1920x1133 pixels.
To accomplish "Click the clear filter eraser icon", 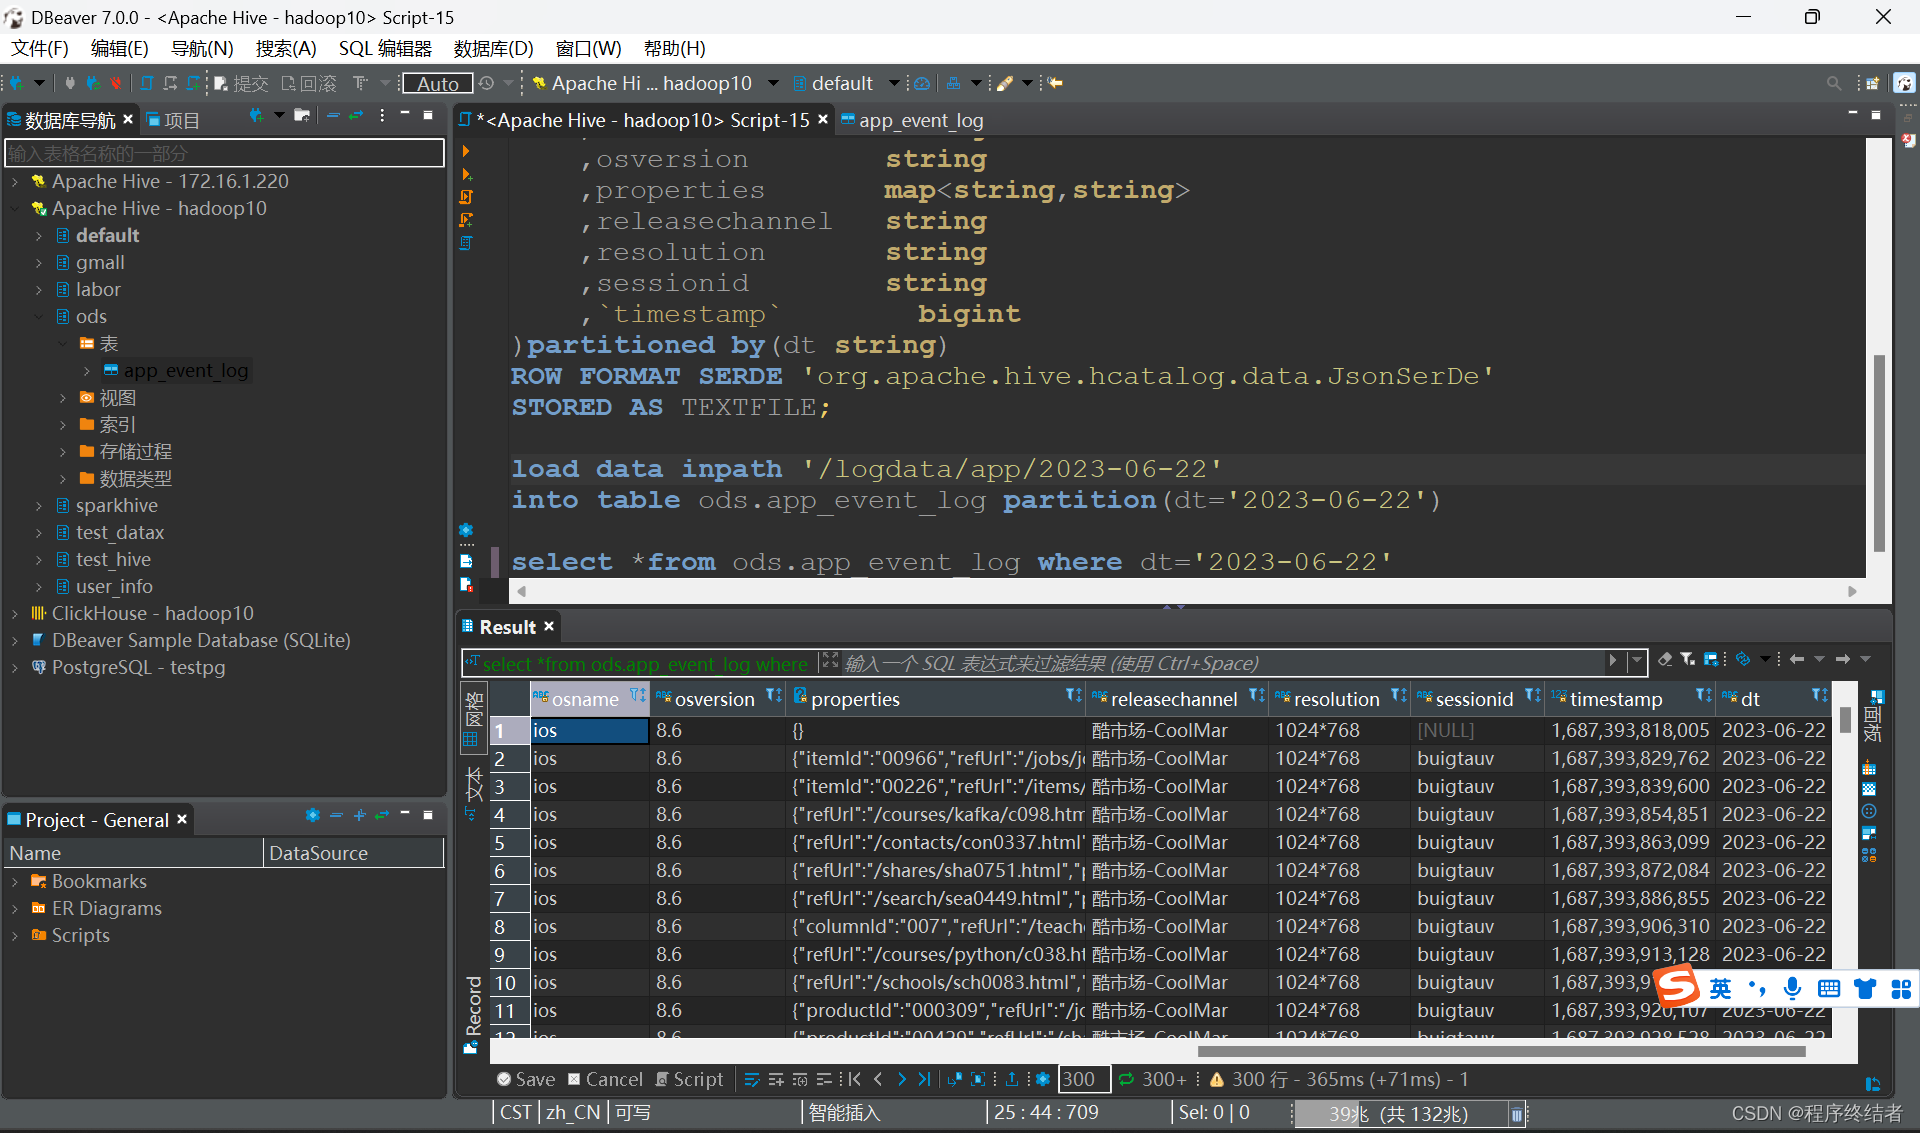I will click(x=1665, y=659).
